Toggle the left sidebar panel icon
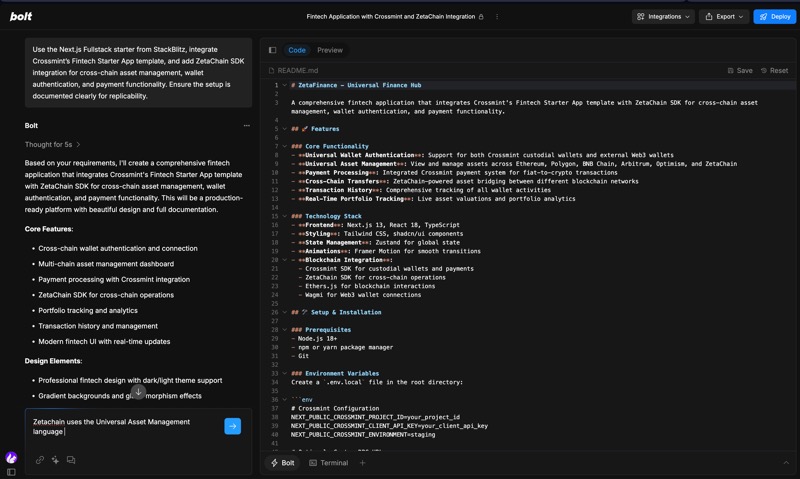 [11, 472]
